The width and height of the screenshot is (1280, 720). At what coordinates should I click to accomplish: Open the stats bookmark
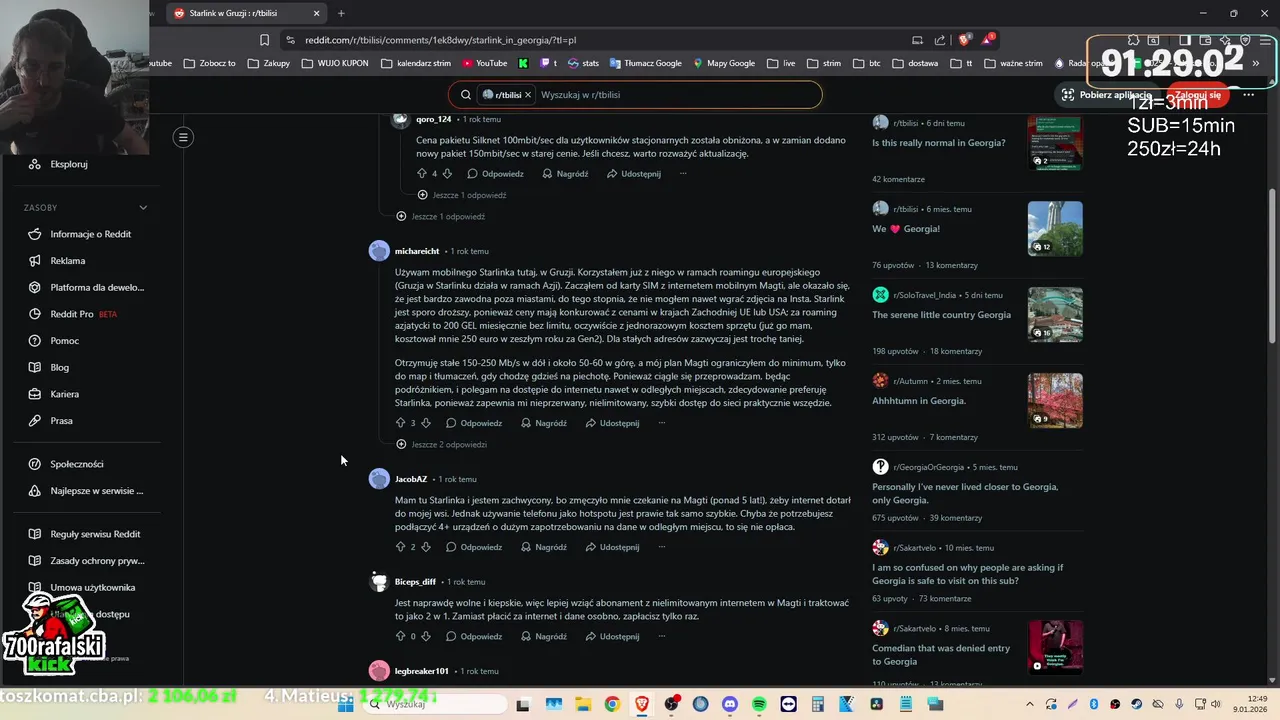pos(583,63)
